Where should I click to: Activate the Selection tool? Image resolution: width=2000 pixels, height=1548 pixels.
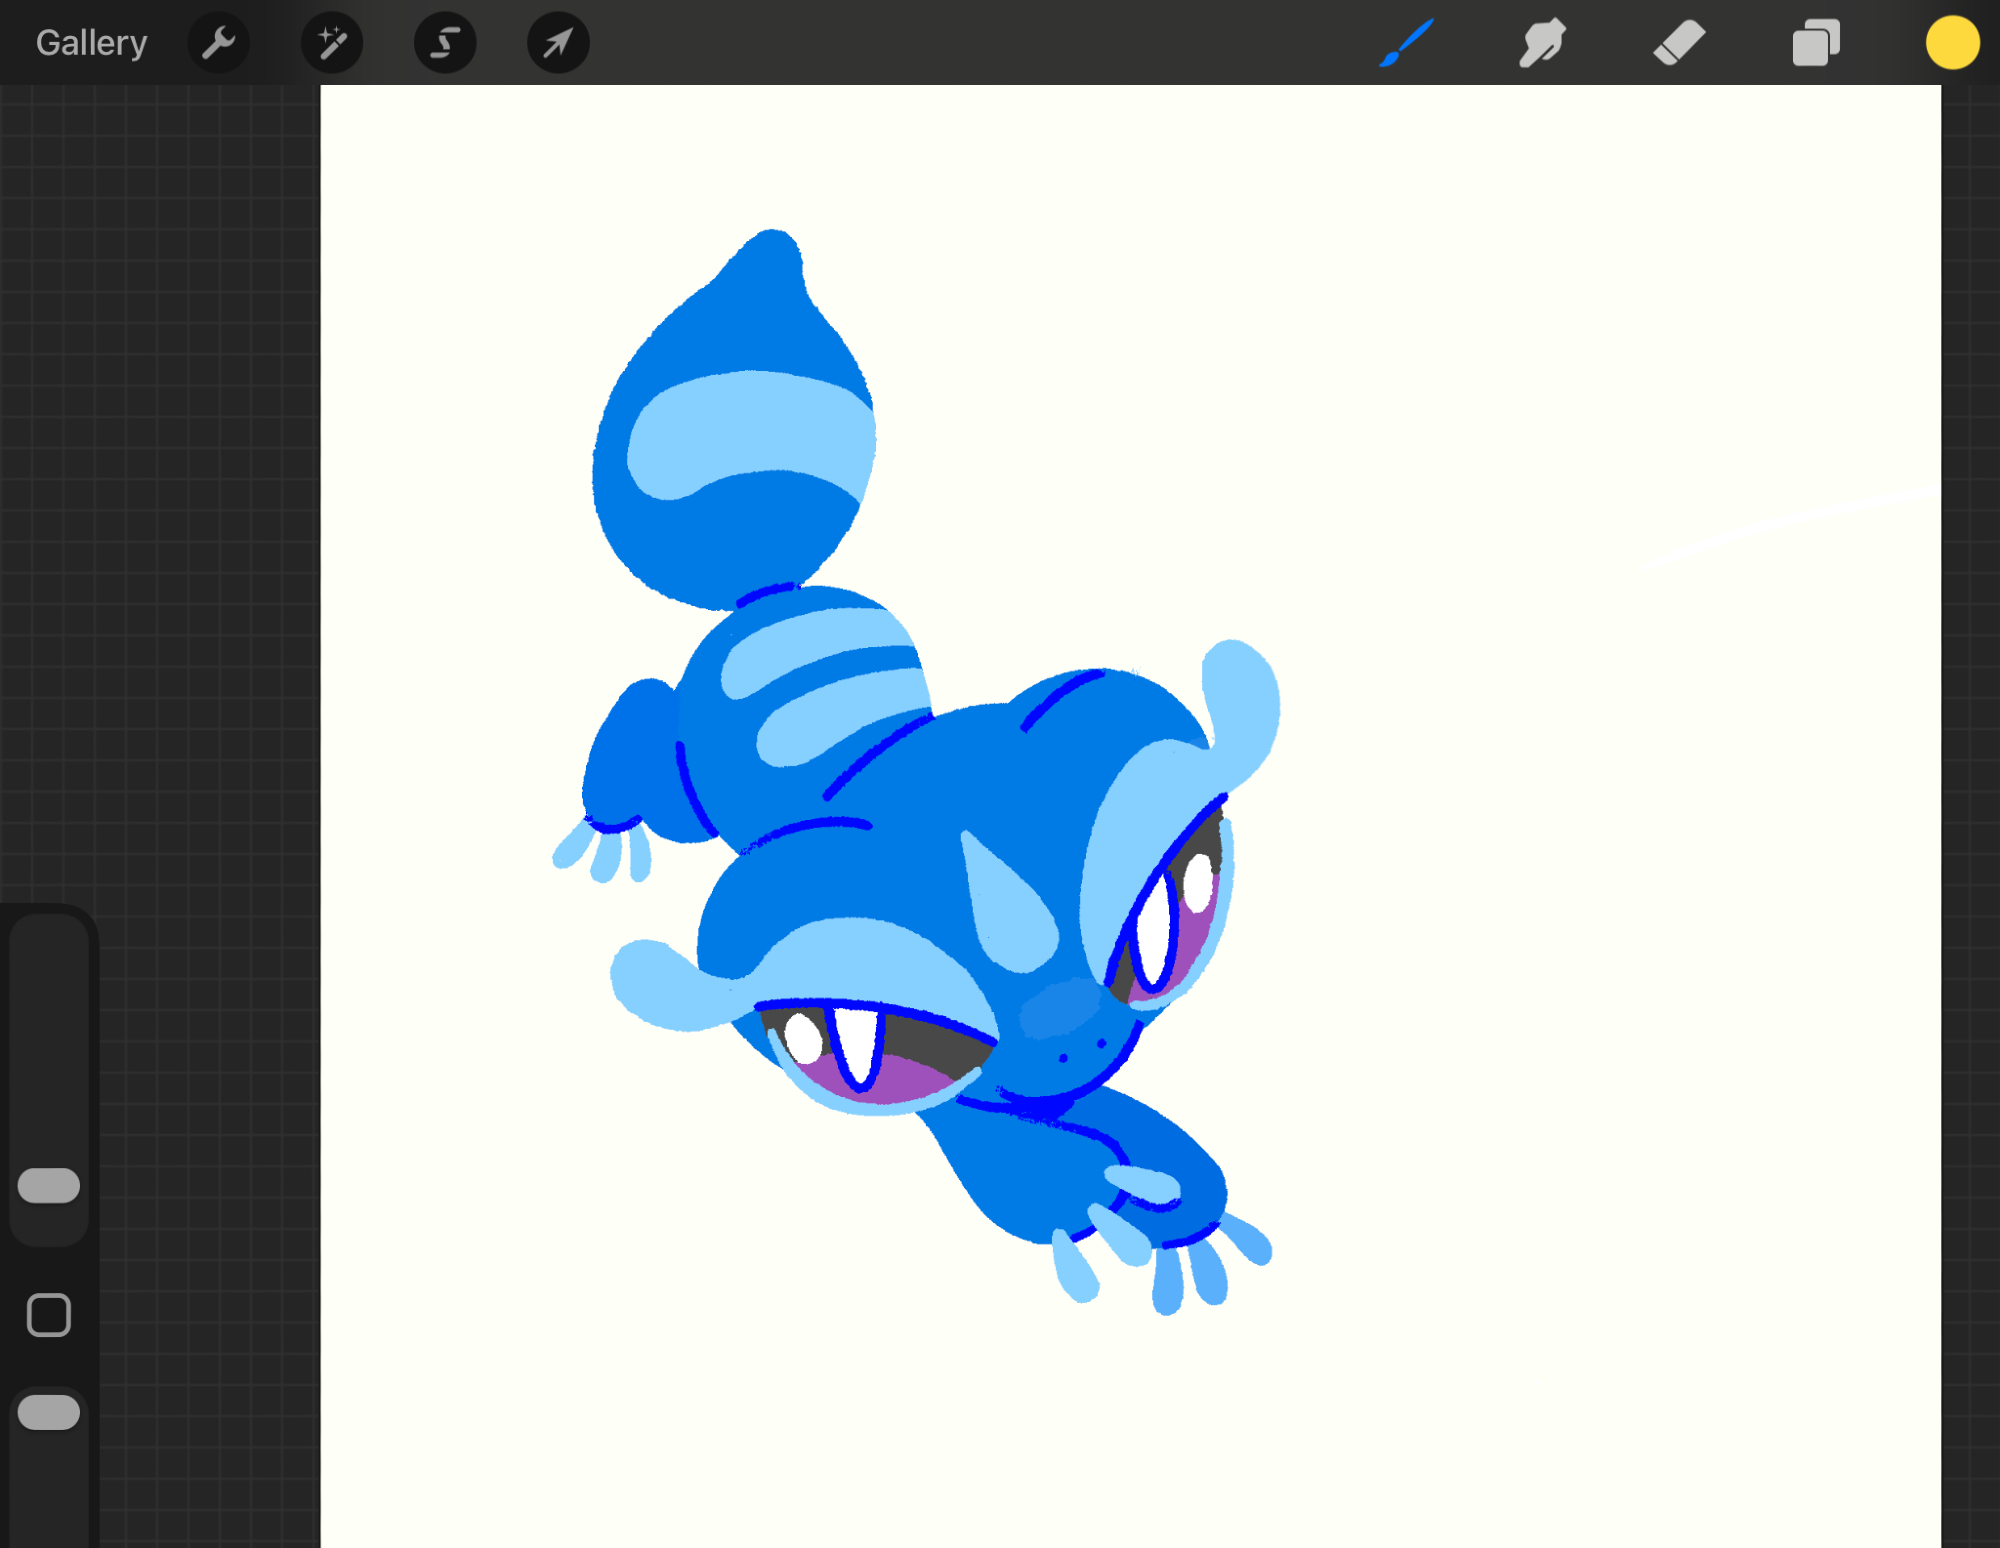tap(445, 43)
